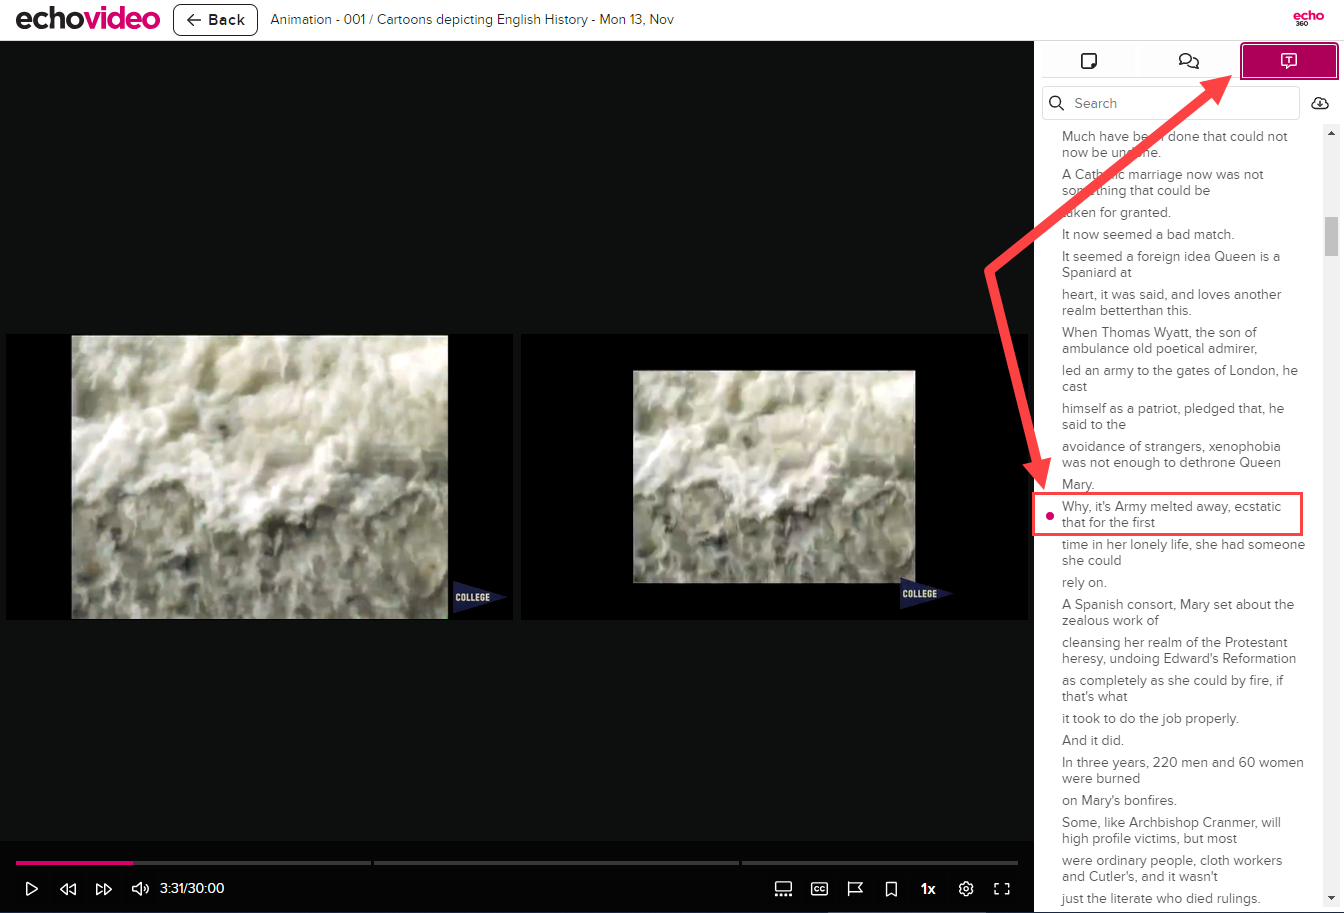Screen dimensions: 1344x913
Task: Open the player settings gear
Action: 966,888
